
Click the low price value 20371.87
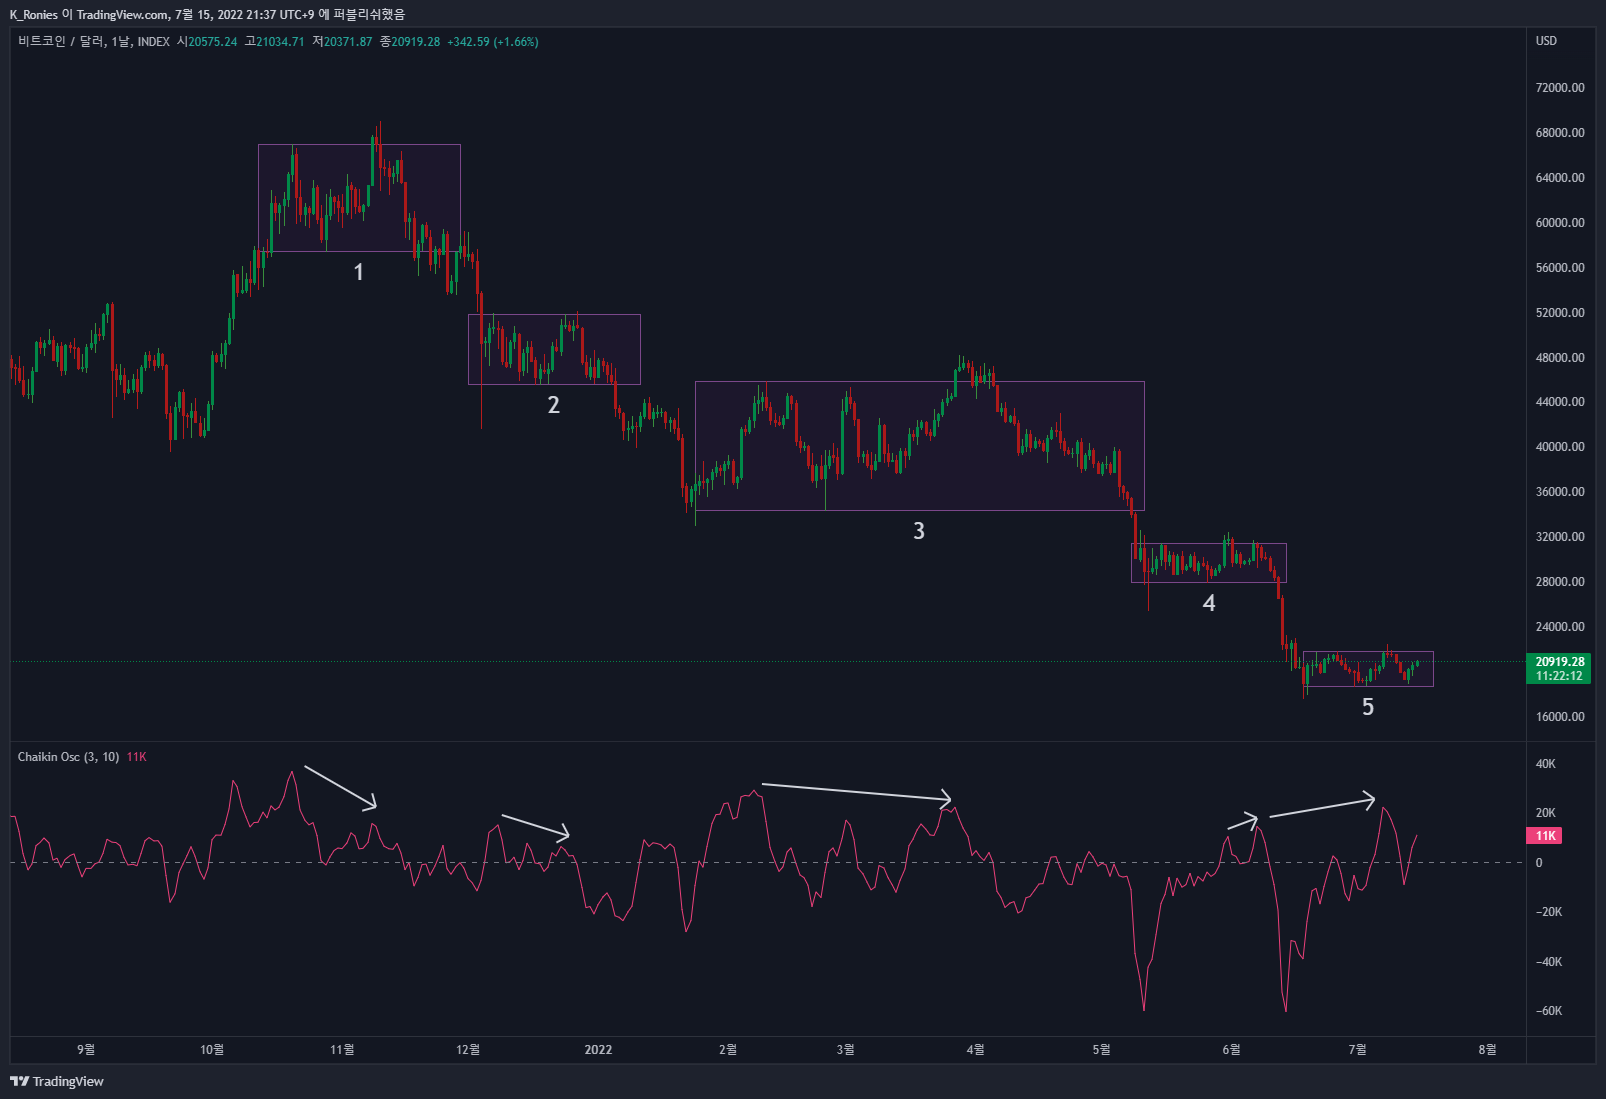tap(348, 42)
